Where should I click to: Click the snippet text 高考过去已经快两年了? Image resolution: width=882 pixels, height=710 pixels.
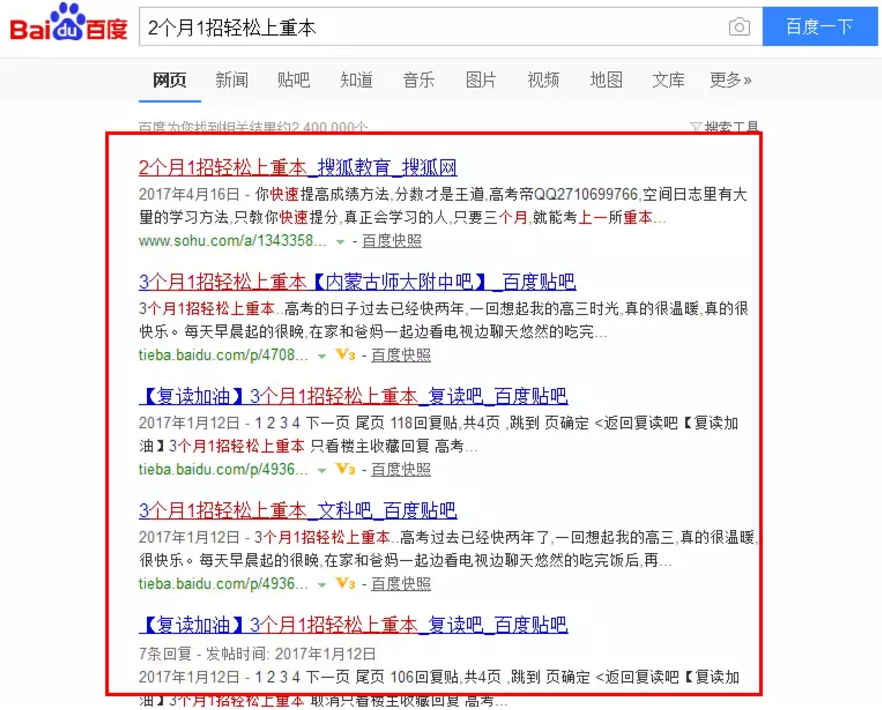click(474, 537)
